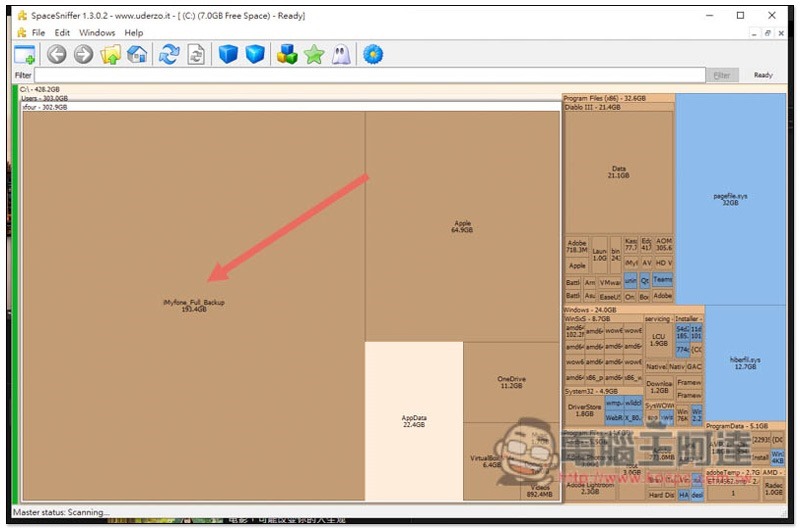
Task: Open the Edit menu
Action: (x=62, y=33)
